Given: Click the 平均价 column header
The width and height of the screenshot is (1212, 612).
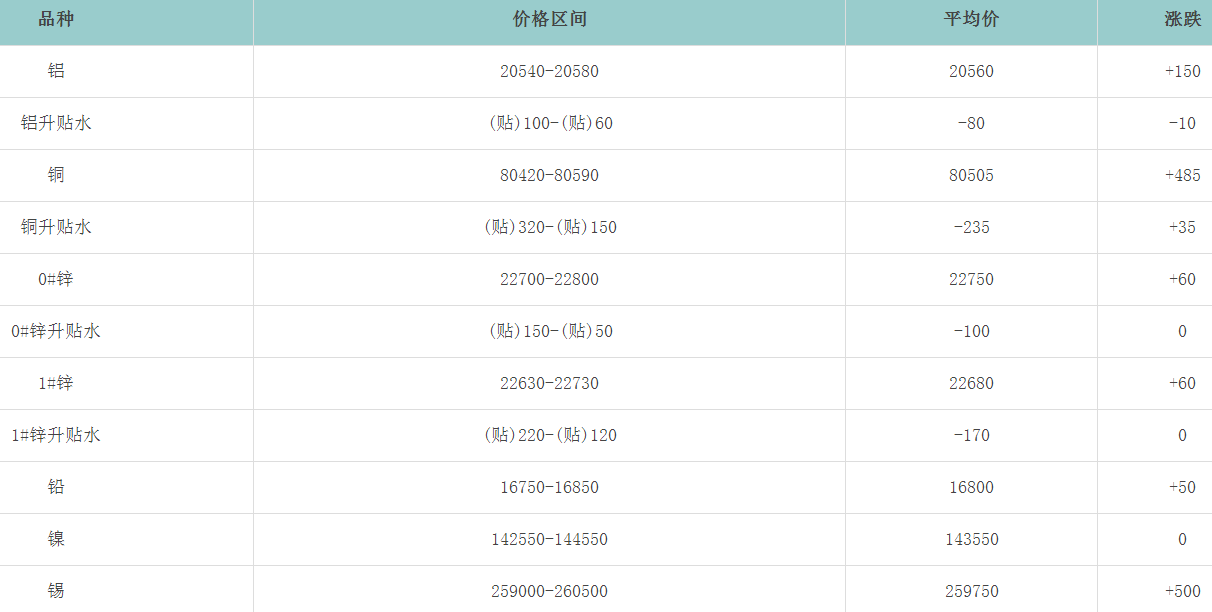Looking at the screenshot, I should 971,20.
